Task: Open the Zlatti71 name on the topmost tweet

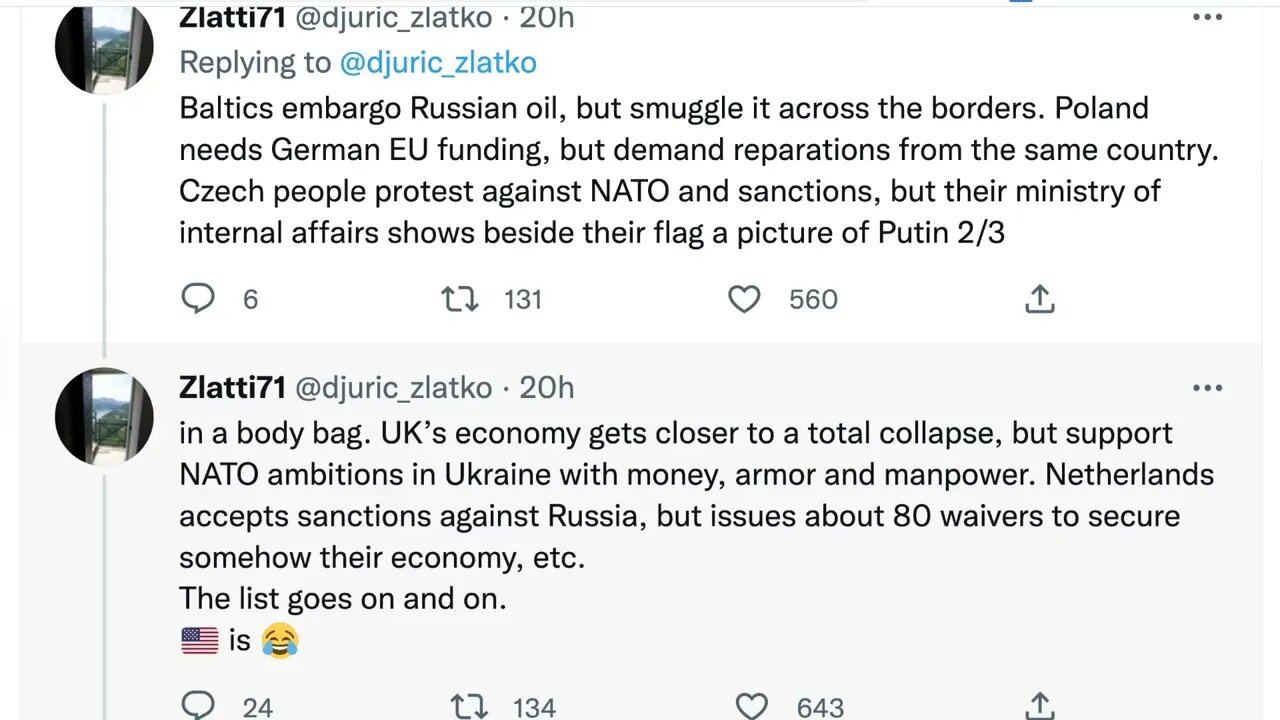Action: coord(232,17)
